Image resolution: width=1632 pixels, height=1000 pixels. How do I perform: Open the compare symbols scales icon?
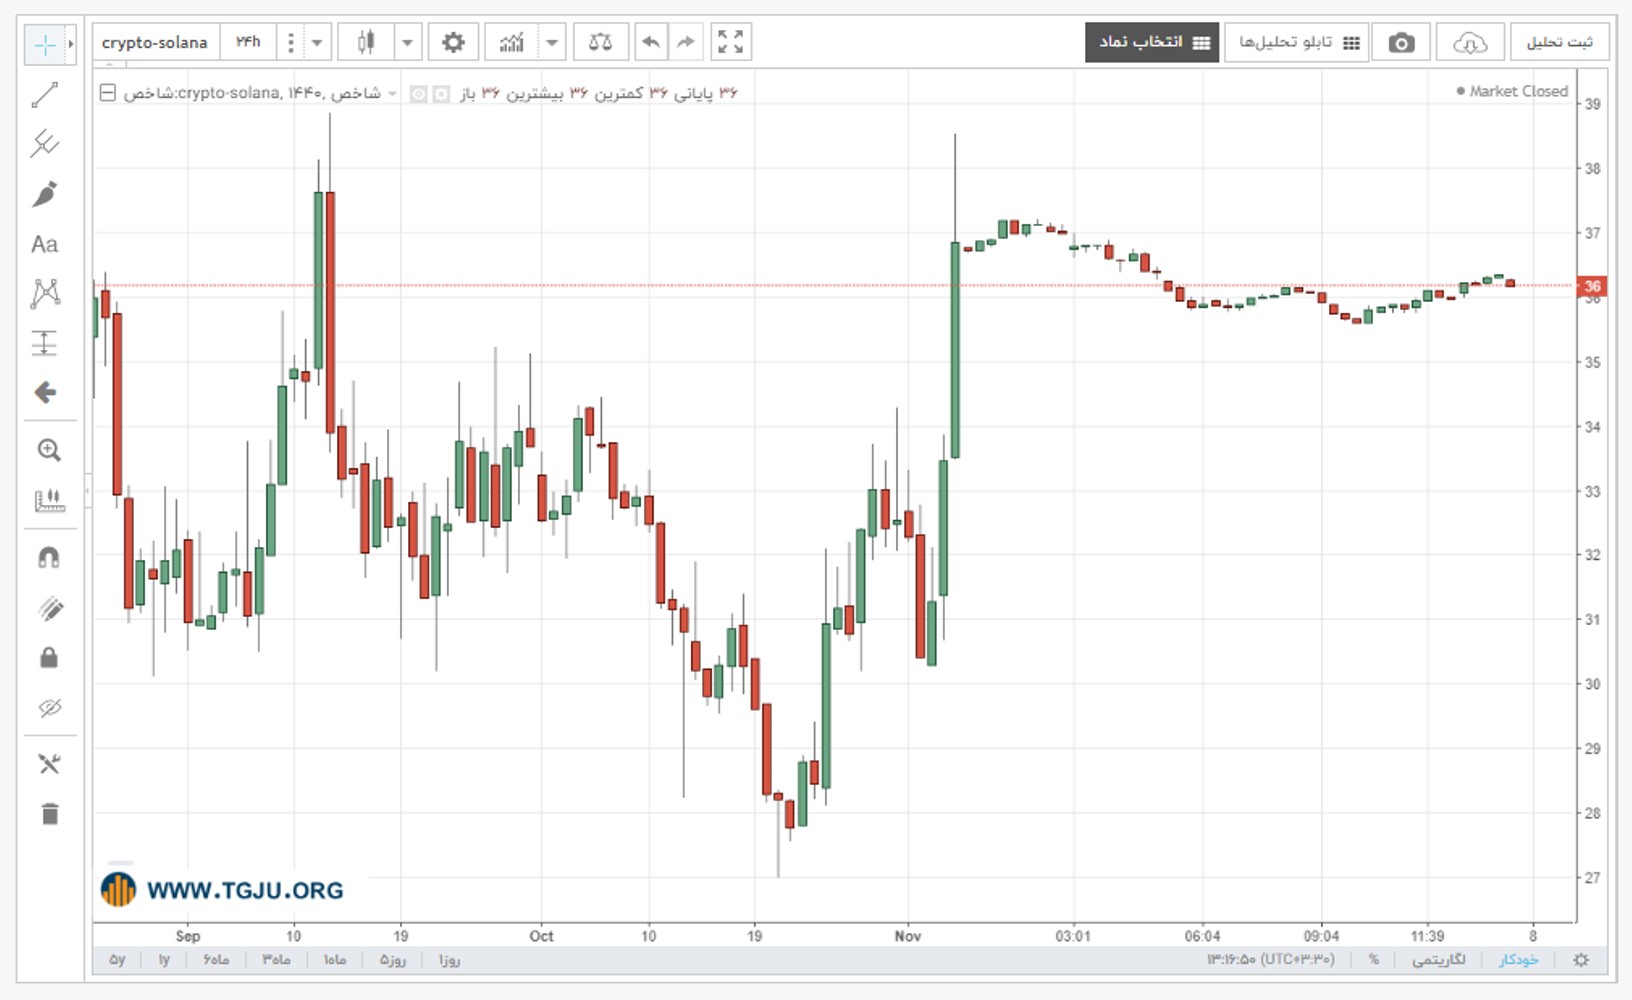point(600,42)
